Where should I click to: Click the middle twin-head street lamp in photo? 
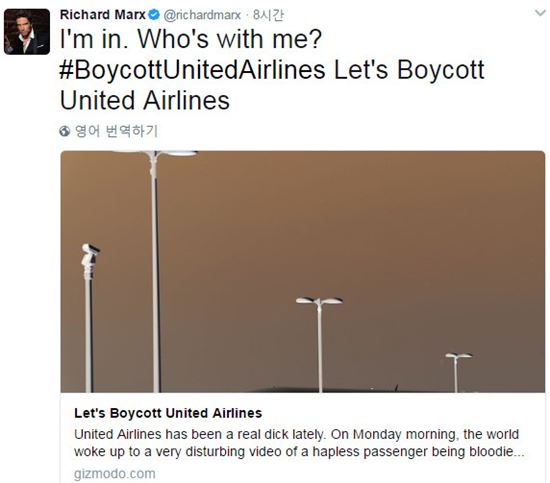(319, 344)
